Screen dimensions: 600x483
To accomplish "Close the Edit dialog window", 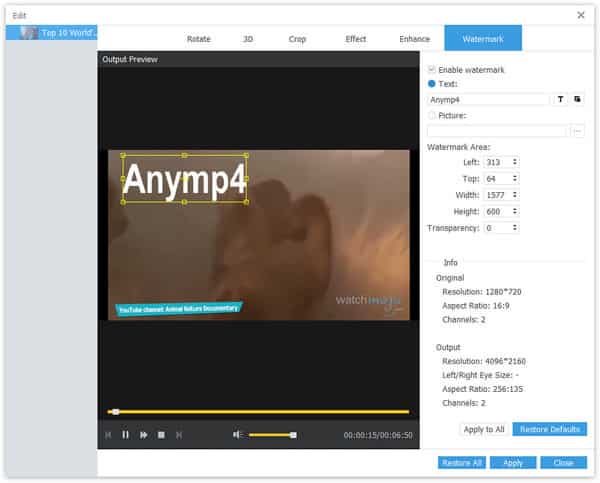I will point(581,15).
